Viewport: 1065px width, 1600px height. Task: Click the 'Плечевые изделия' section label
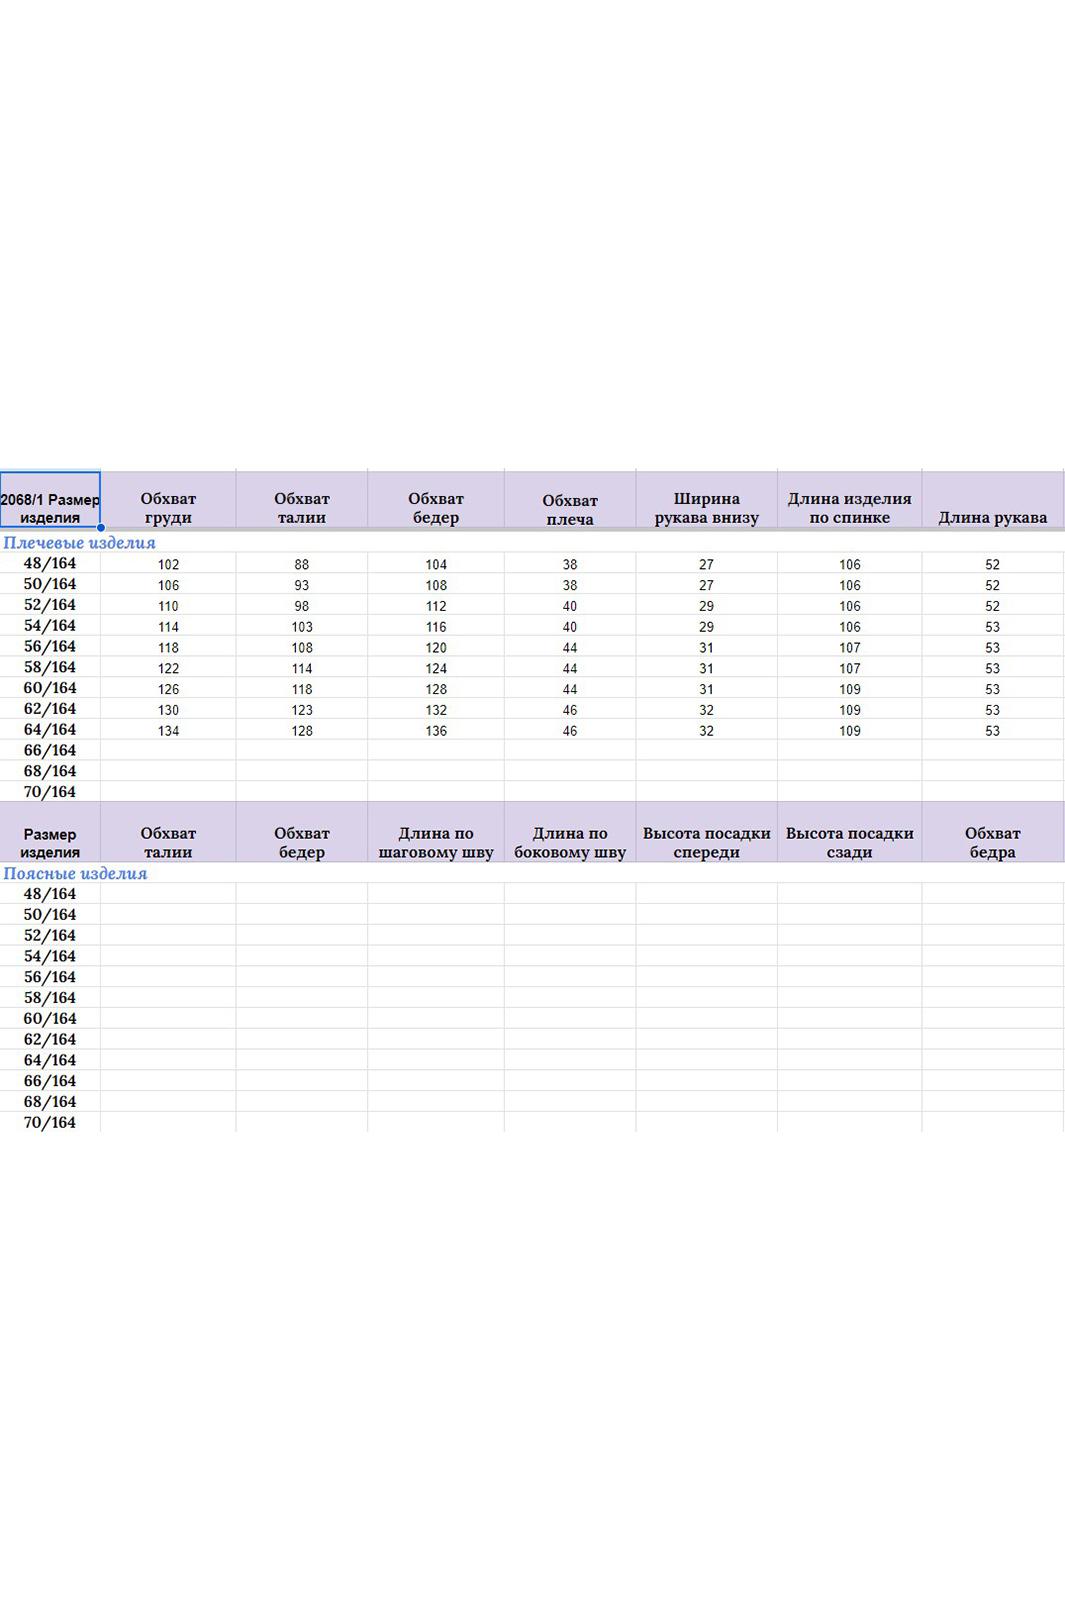pos(79,542)
